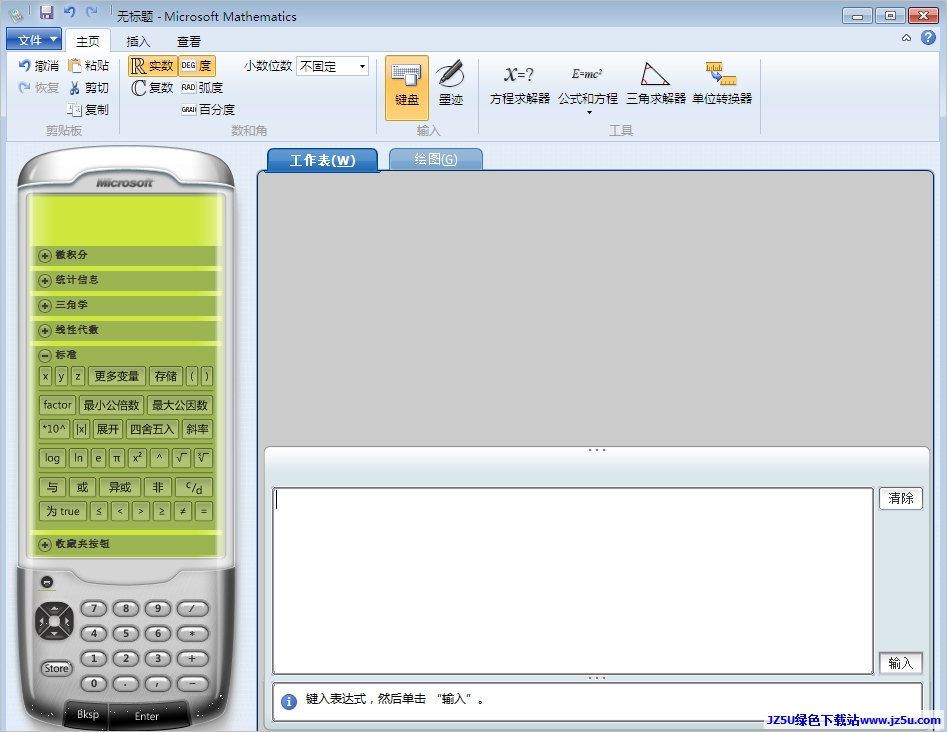
Task: Click the pi (π) key
Action: [x=117, y=458]
